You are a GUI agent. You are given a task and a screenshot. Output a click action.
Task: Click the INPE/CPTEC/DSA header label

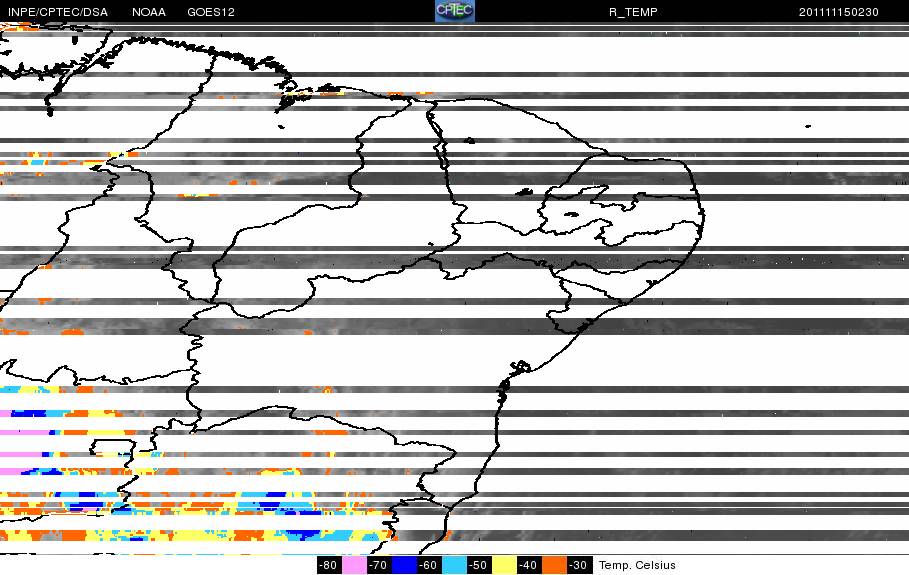coord(57,12)
